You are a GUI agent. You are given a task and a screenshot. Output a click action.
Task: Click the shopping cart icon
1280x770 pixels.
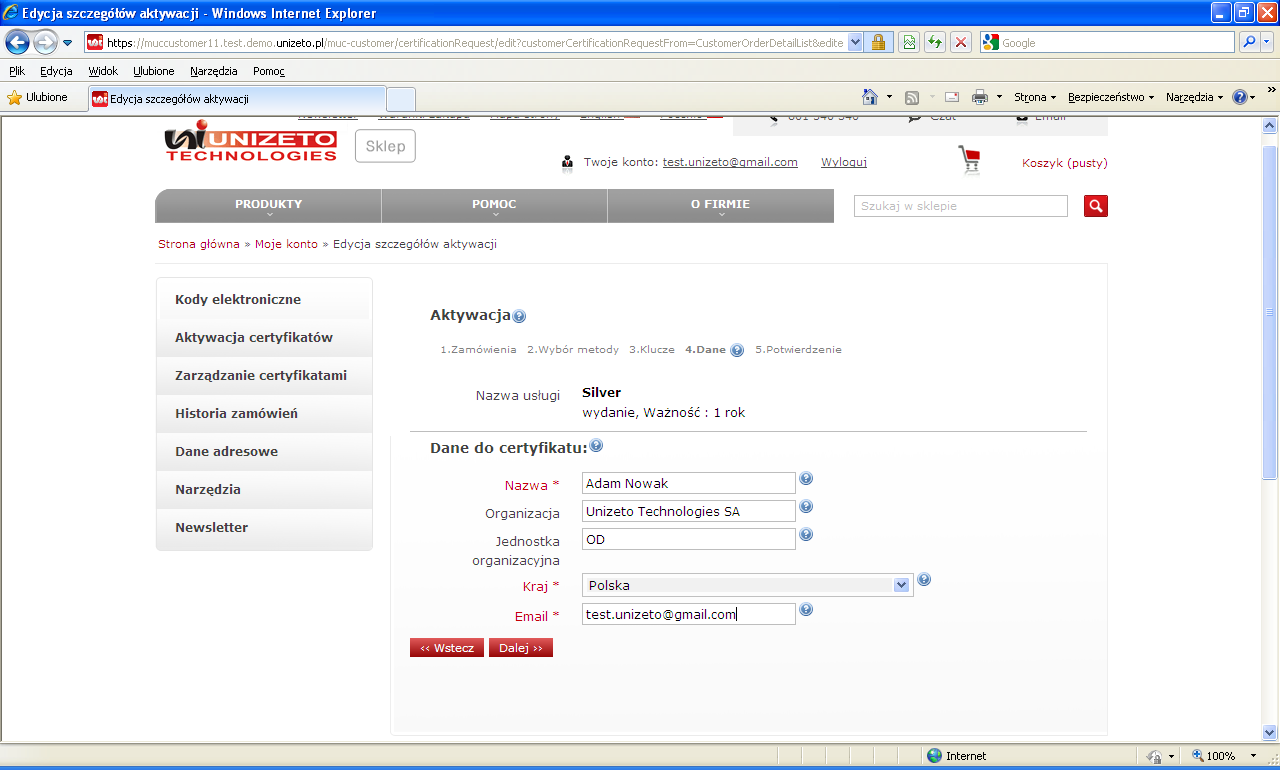click(x=969, y=160)
